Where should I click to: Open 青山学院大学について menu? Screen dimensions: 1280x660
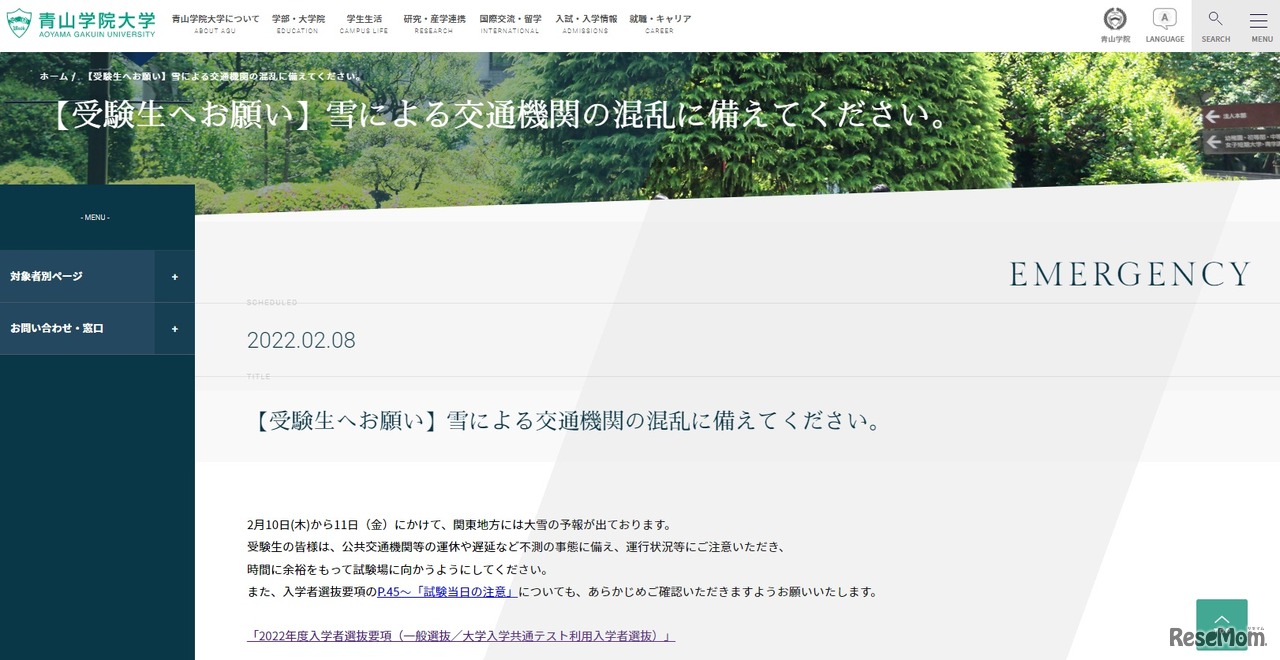coord(215,24)
